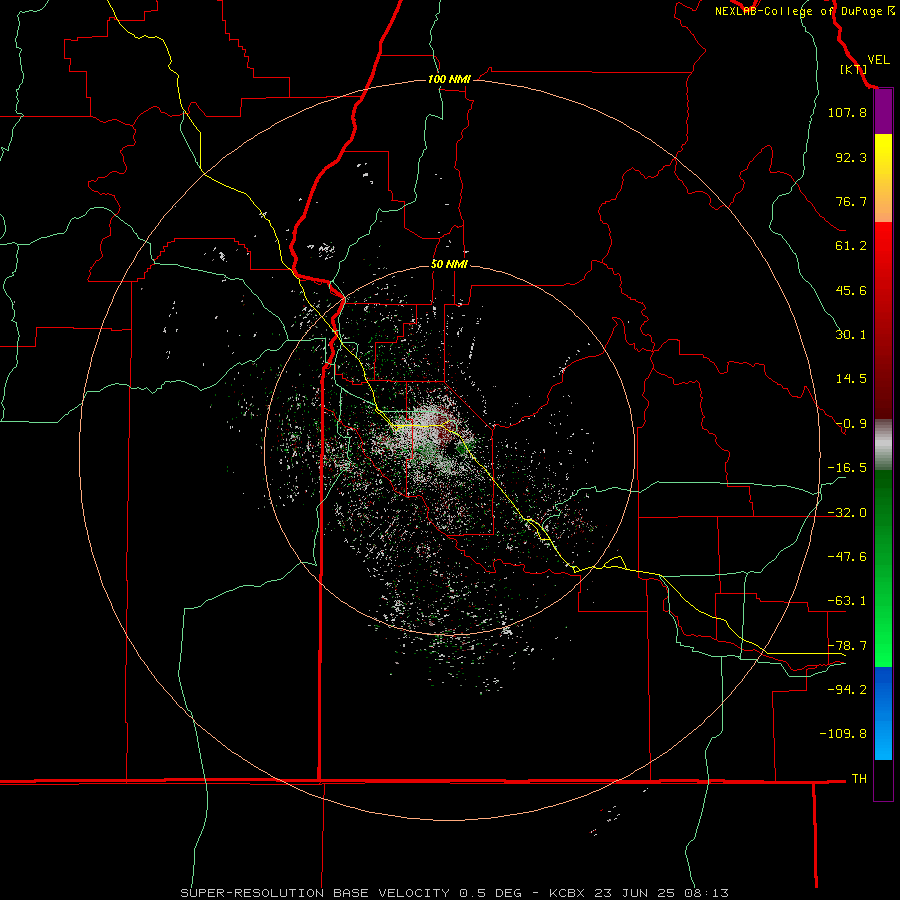Image resolution: width=900 pixels, height=900 pixels.
Task: Click the TH threshold legend label
Action: (x=859, y=778)
